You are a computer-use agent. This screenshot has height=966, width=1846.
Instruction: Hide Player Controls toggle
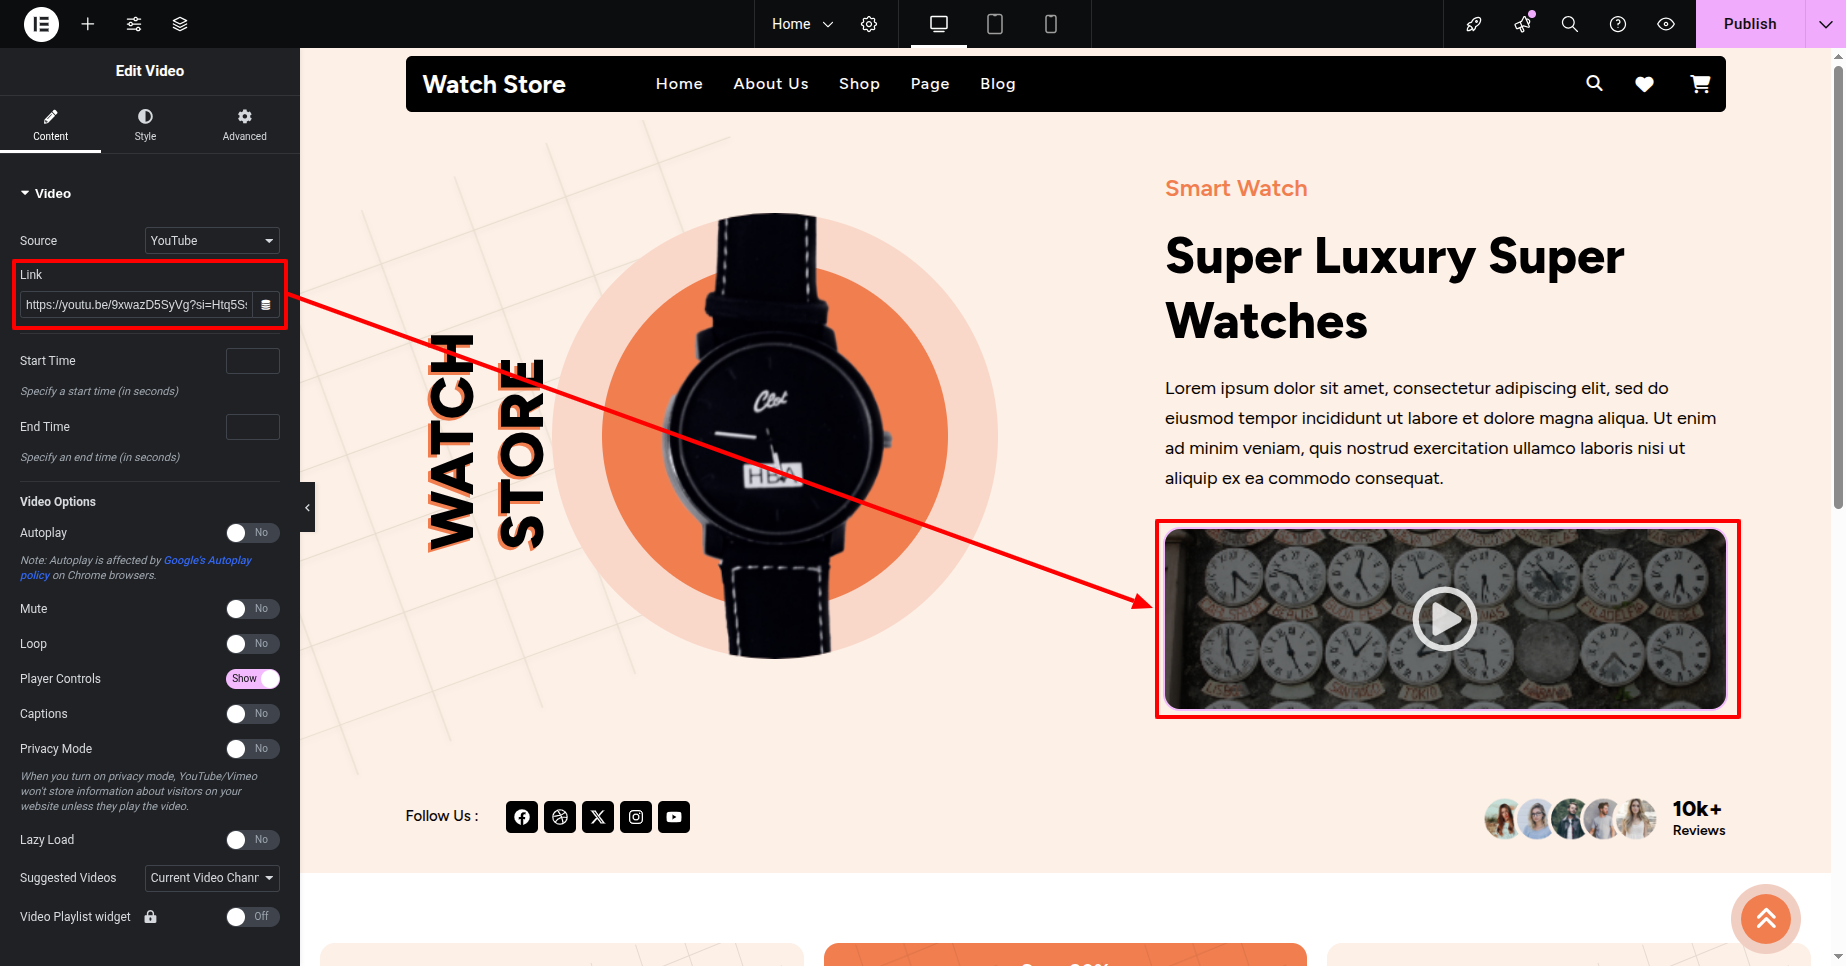252,679
